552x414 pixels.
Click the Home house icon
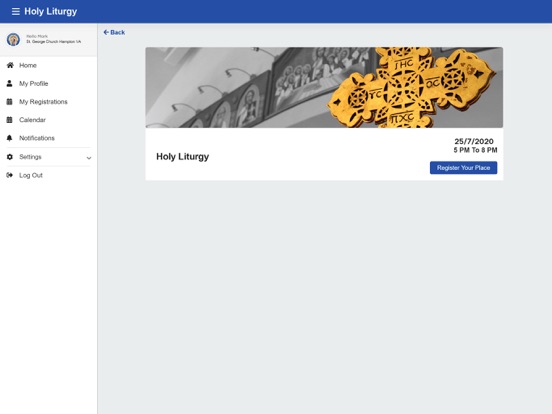pyautogui.click(x=10, y=65)
